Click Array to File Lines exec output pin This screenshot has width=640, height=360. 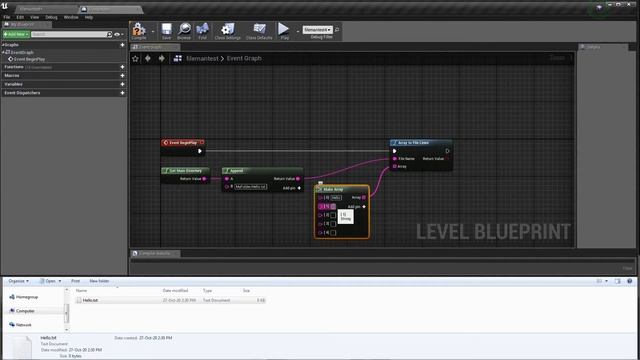point(447,151)
